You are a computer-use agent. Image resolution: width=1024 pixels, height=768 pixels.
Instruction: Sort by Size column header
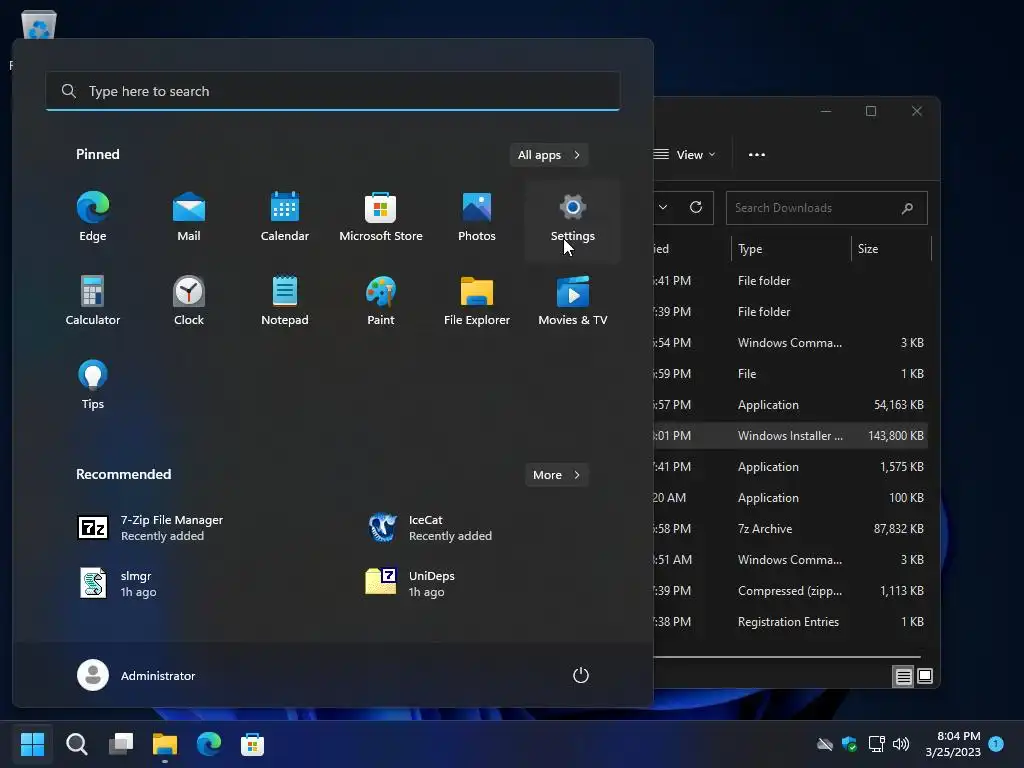point(891,249)
